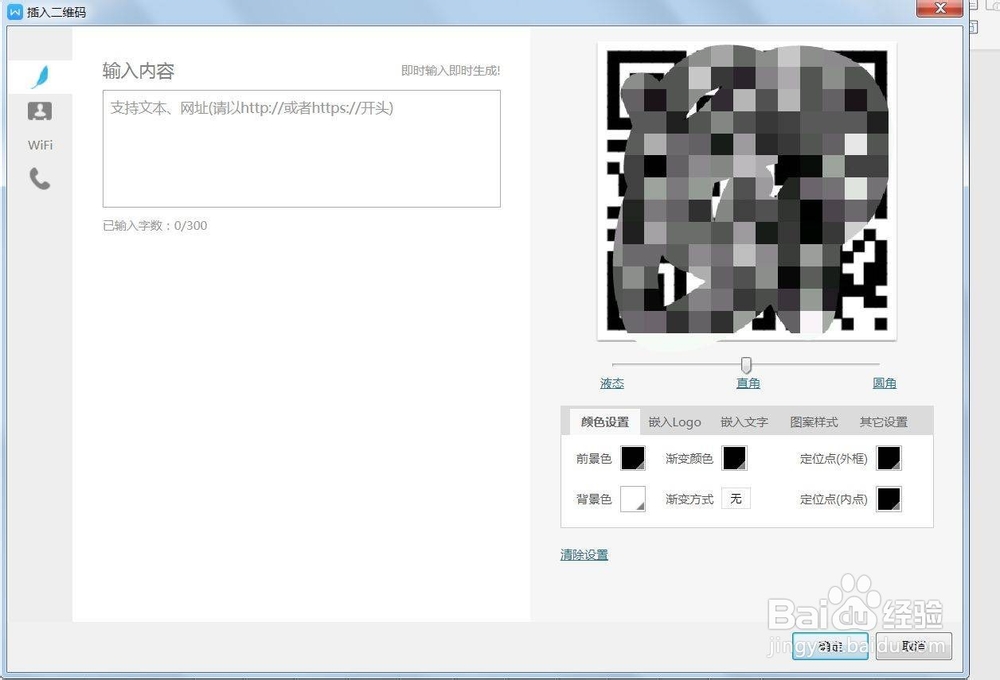The image size is (1000, 680).
Task: Pick the 定位点(内点) color swatch
Action: point(889,499)
